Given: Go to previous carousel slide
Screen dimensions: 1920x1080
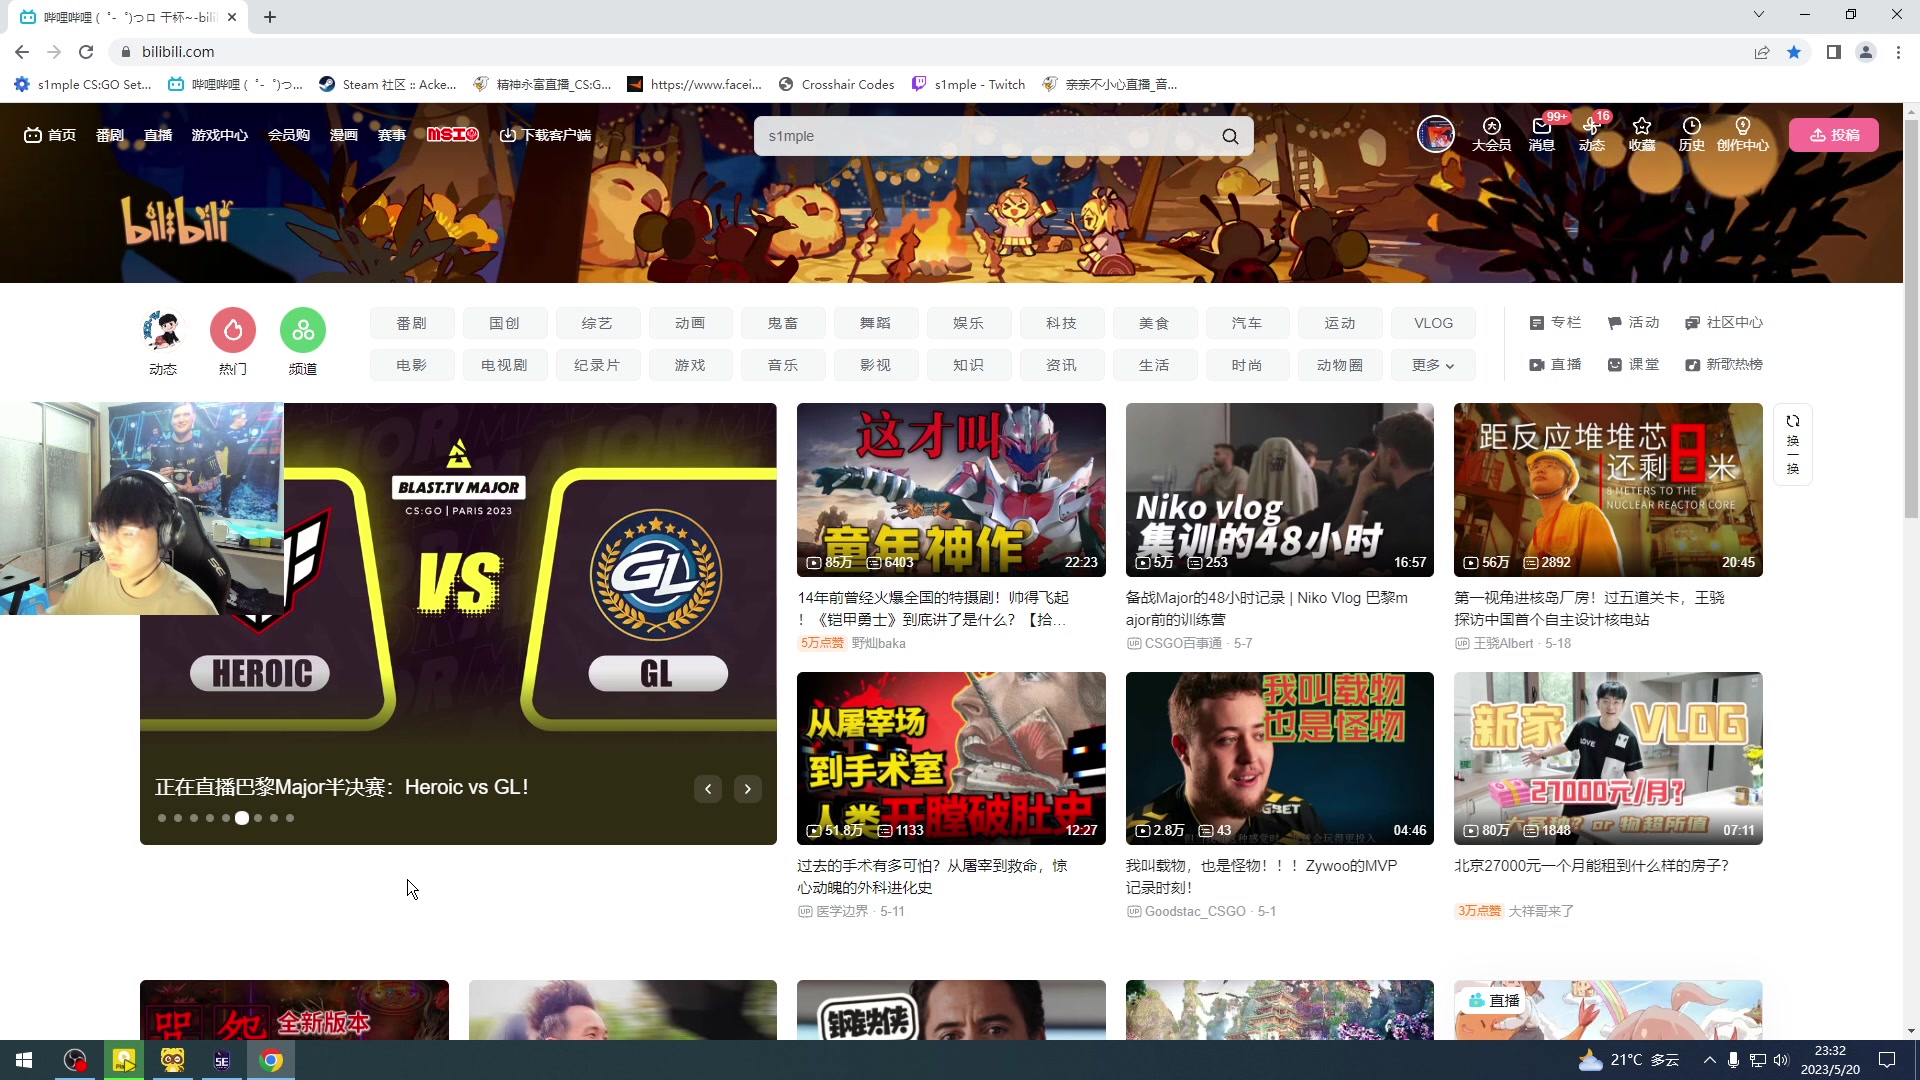Looking at the screenshot, I should point(708,789).
